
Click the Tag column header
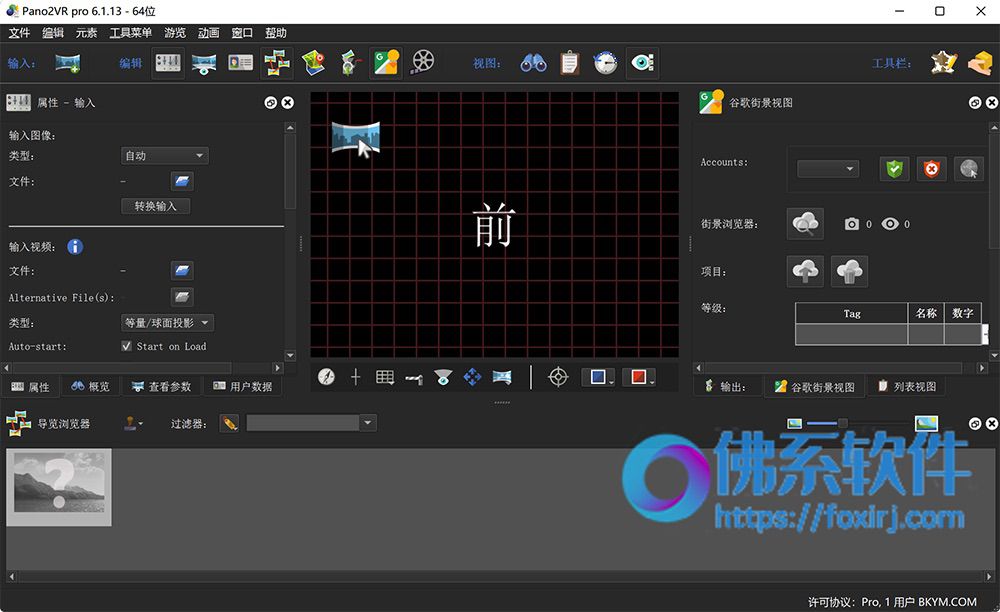[851, 314]
